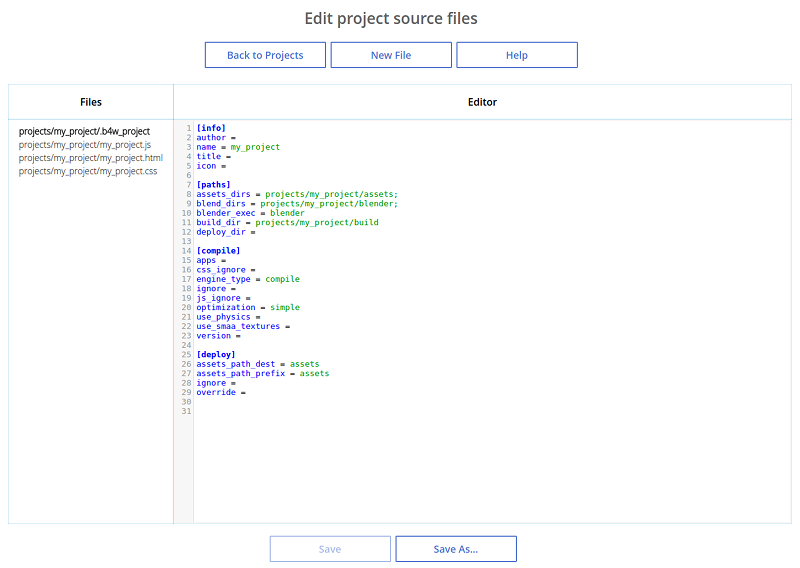The image size is (800, 568).
Task: Open the my_project.html file
Action: point(90,158)
